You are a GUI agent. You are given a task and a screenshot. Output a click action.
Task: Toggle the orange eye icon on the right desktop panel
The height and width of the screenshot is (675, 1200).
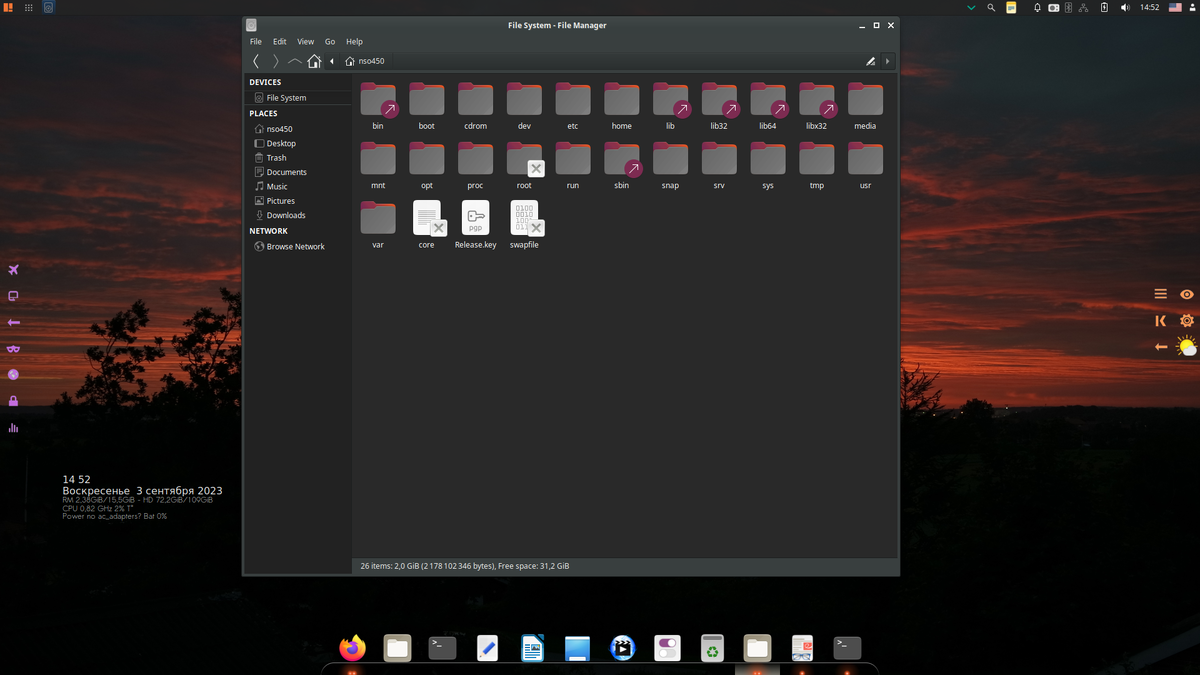click(1187, 294)
